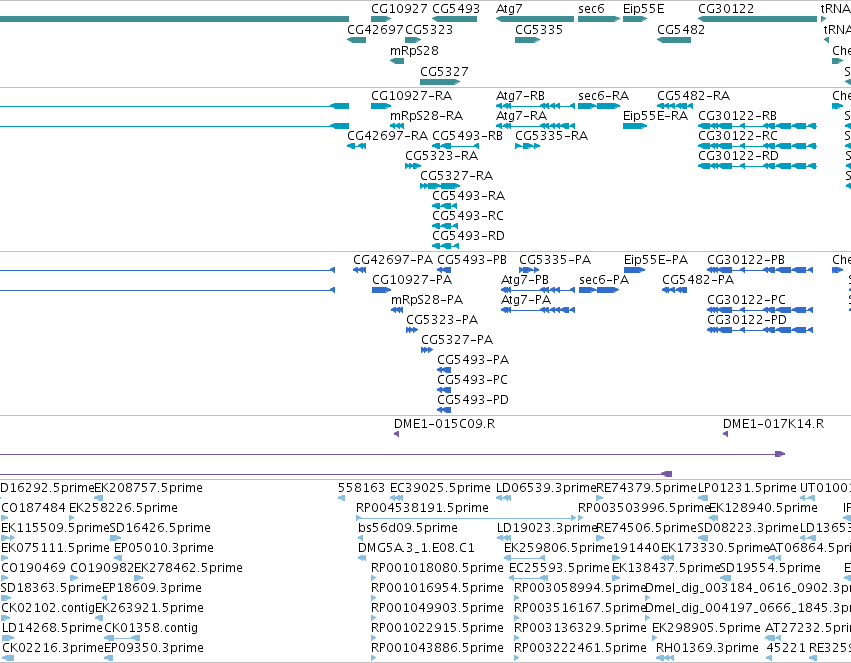Click the DMG5A.3_1.E08.C1 label
851x663 pixels.
[416, 548]
